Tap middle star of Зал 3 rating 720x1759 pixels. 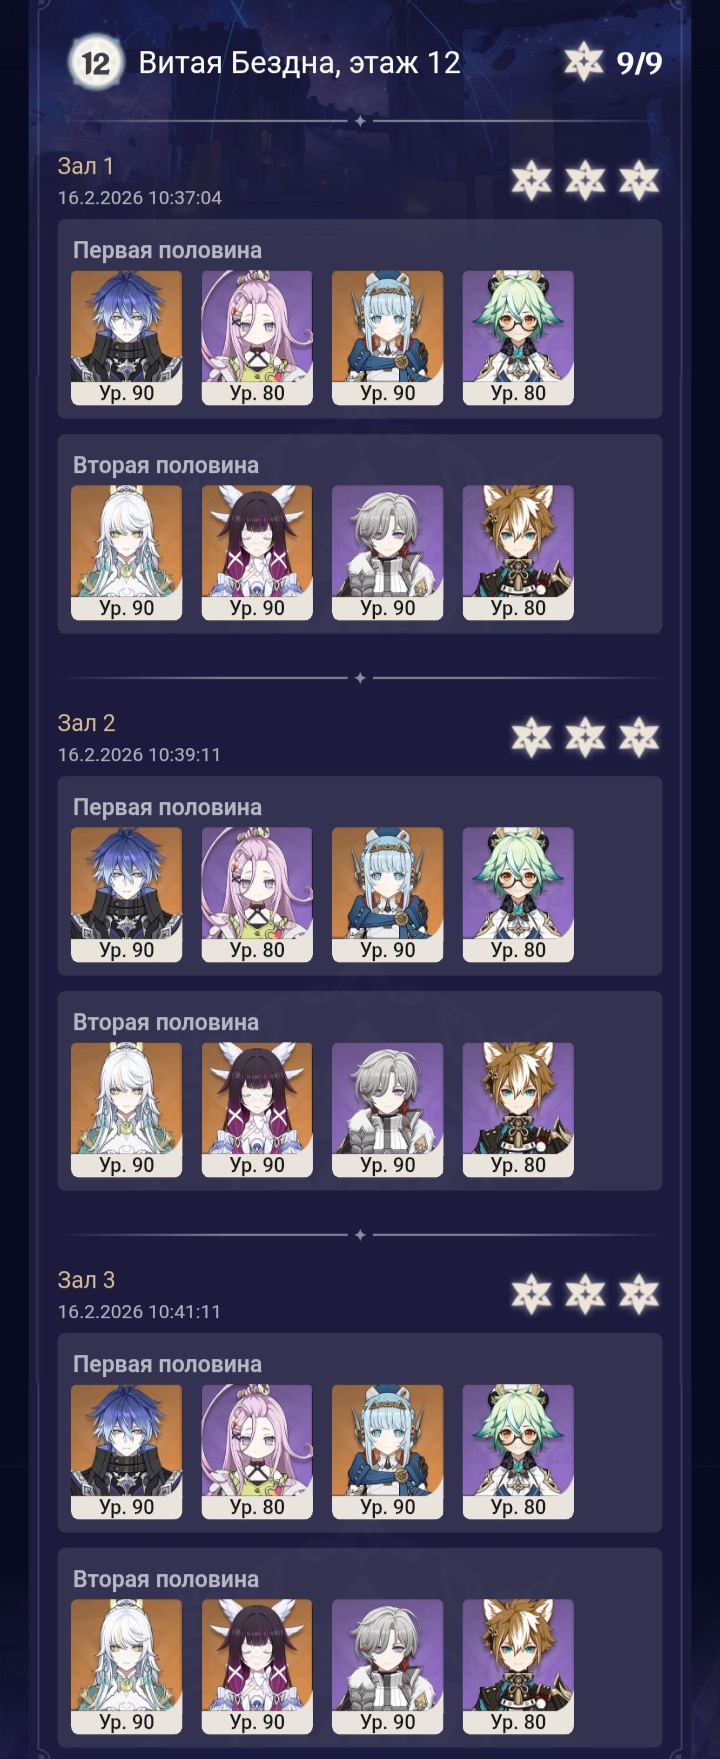[x=585, y=1295]
